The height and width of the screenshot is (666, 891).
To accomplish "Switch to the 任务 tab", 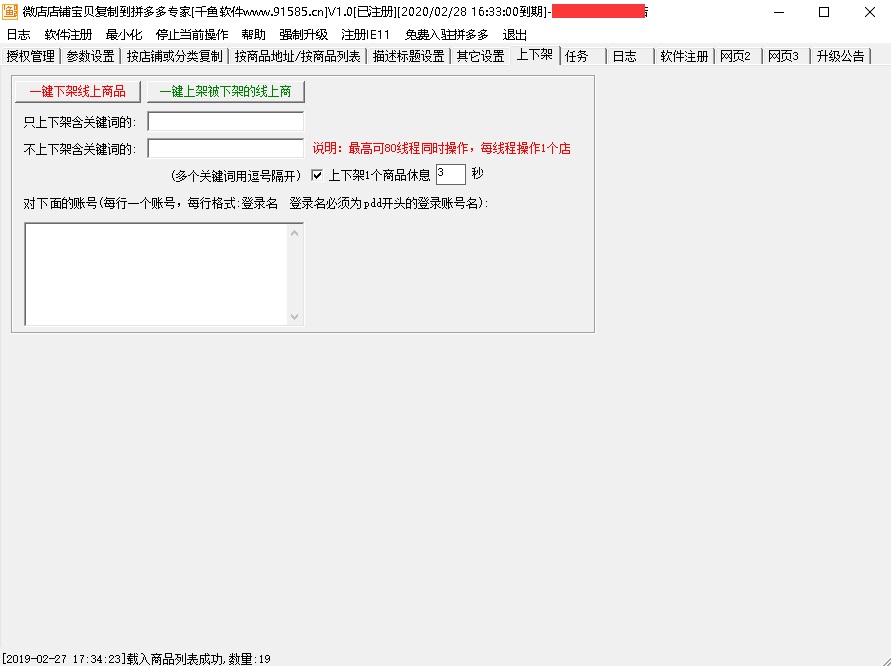I will [x=582, y=56].
